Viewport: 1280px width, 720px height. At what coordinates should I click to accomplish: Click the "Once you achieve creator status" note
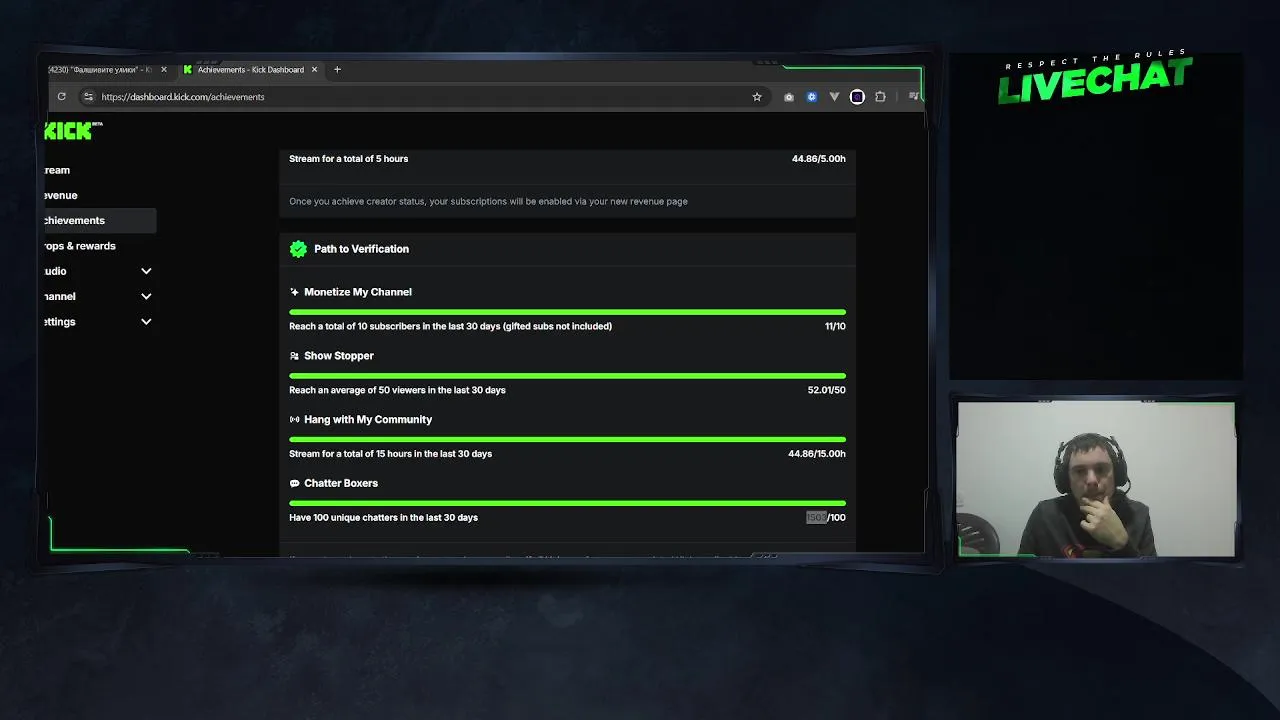[488, 202]
